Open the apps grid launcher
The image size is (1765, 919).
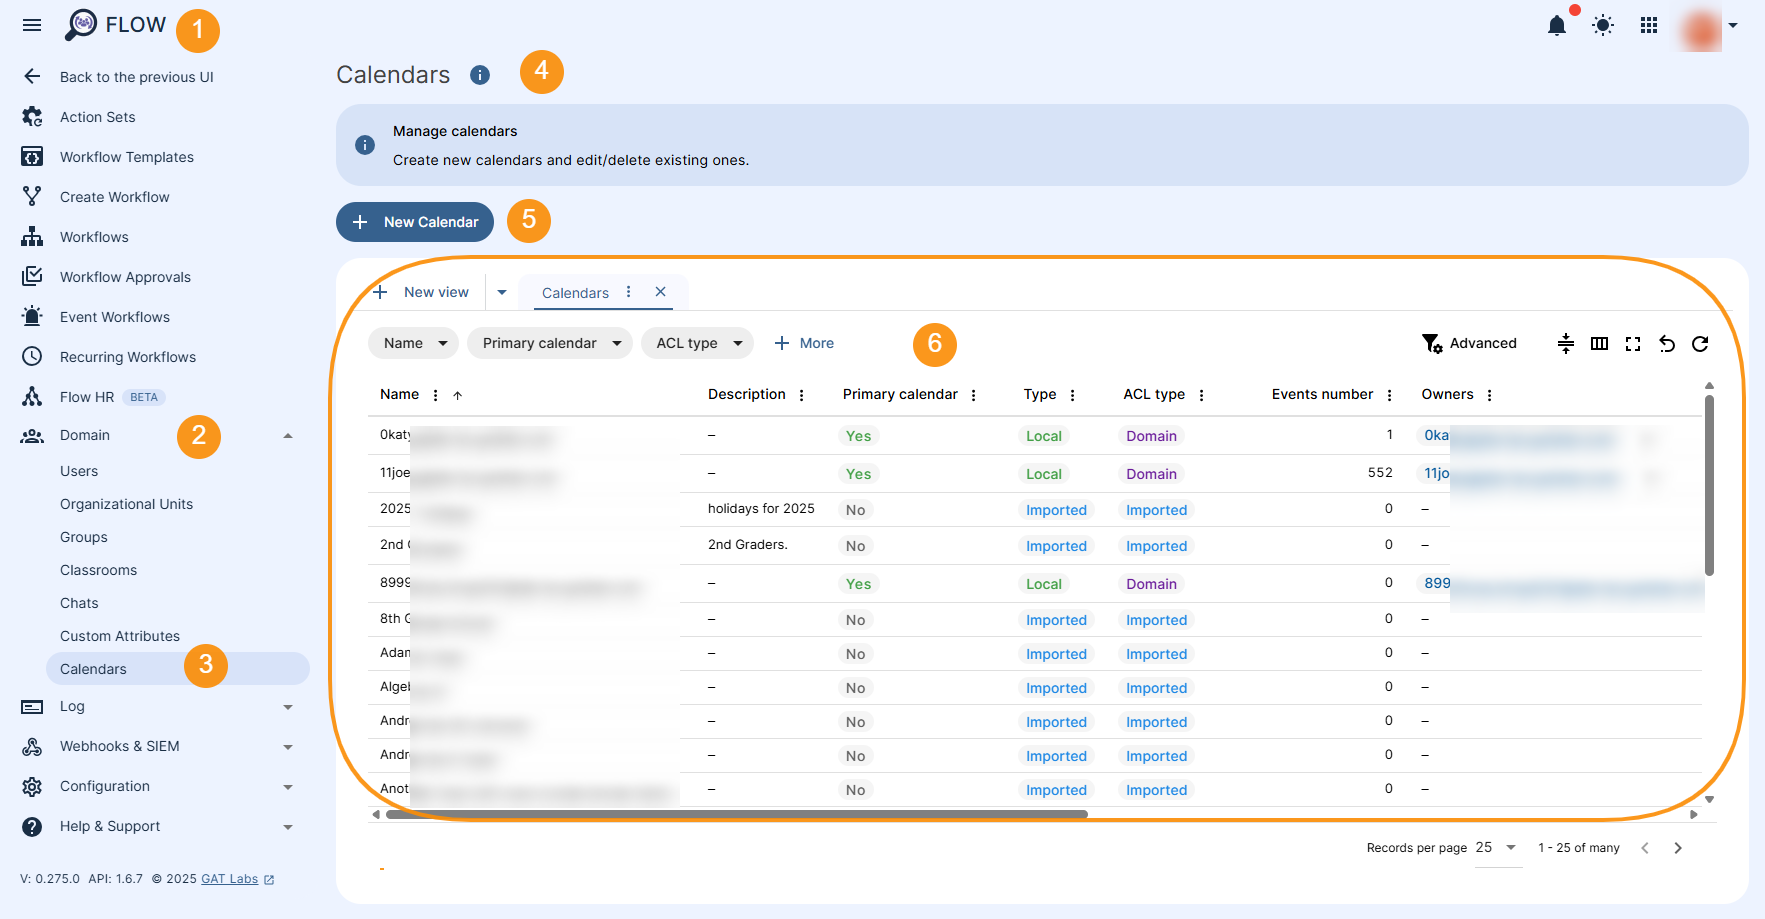pos(1649,25)
